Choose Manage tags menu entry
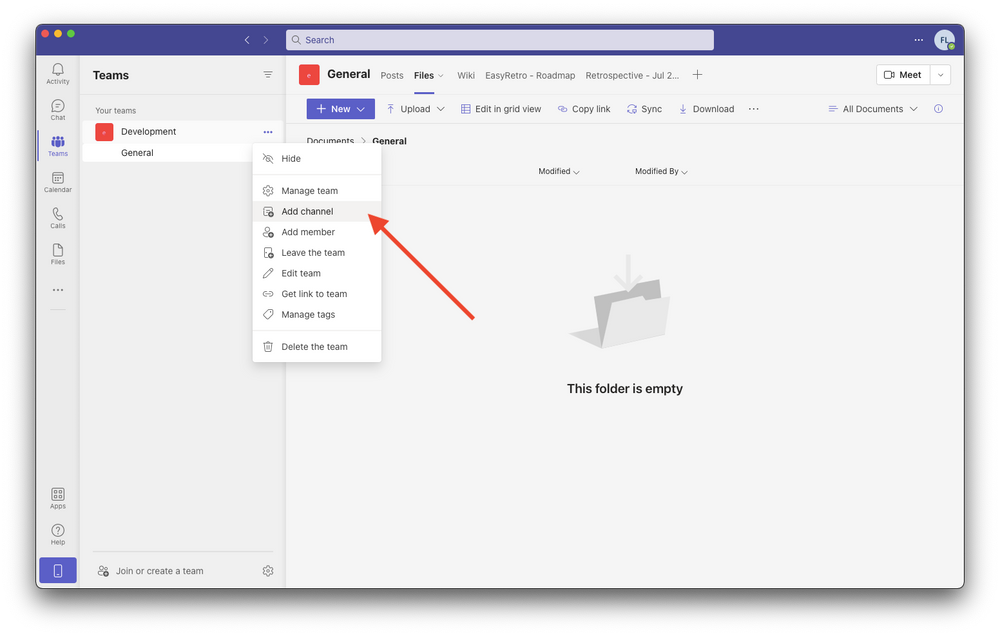 tap(317, 314)
